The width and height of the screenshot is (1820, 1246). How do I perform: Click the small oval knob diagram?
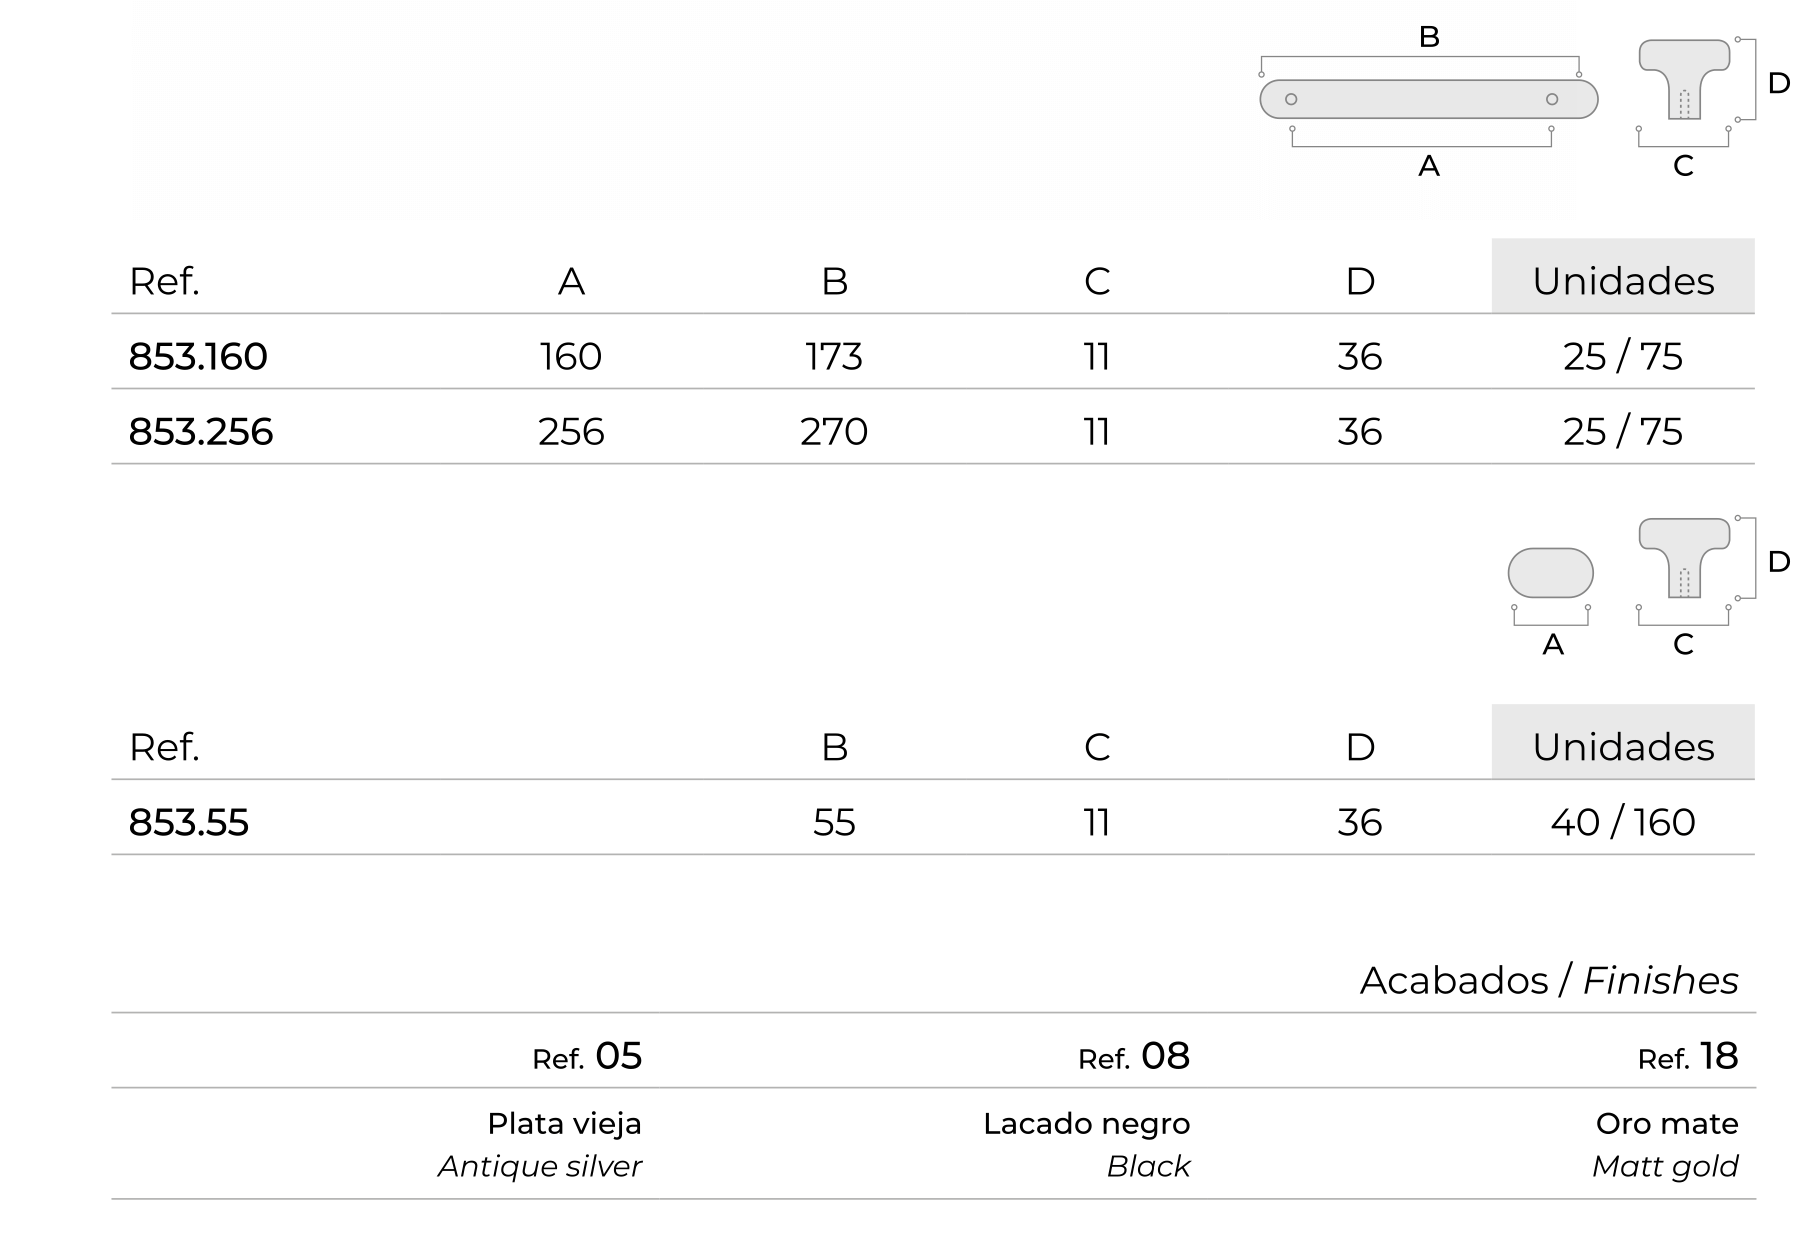[x=1550, y=573]
